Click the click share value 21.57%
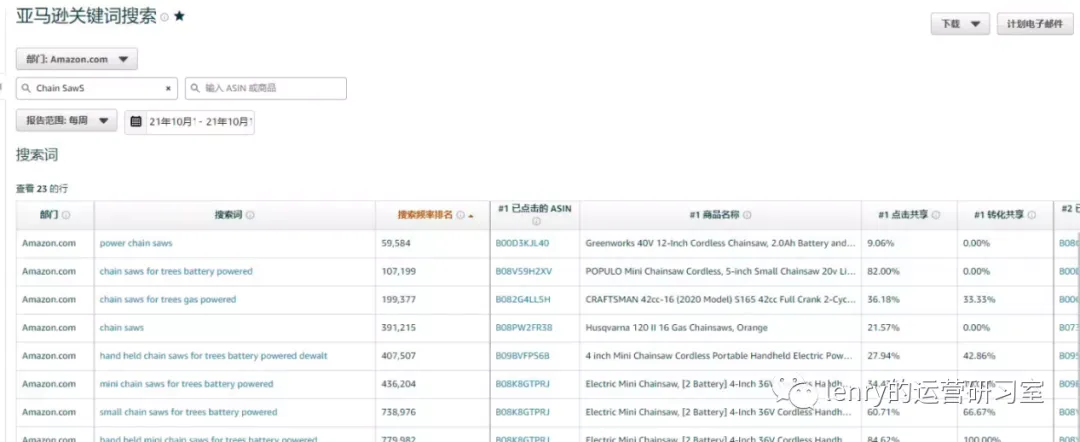The image size is (1080, 442). click(883, 328)
